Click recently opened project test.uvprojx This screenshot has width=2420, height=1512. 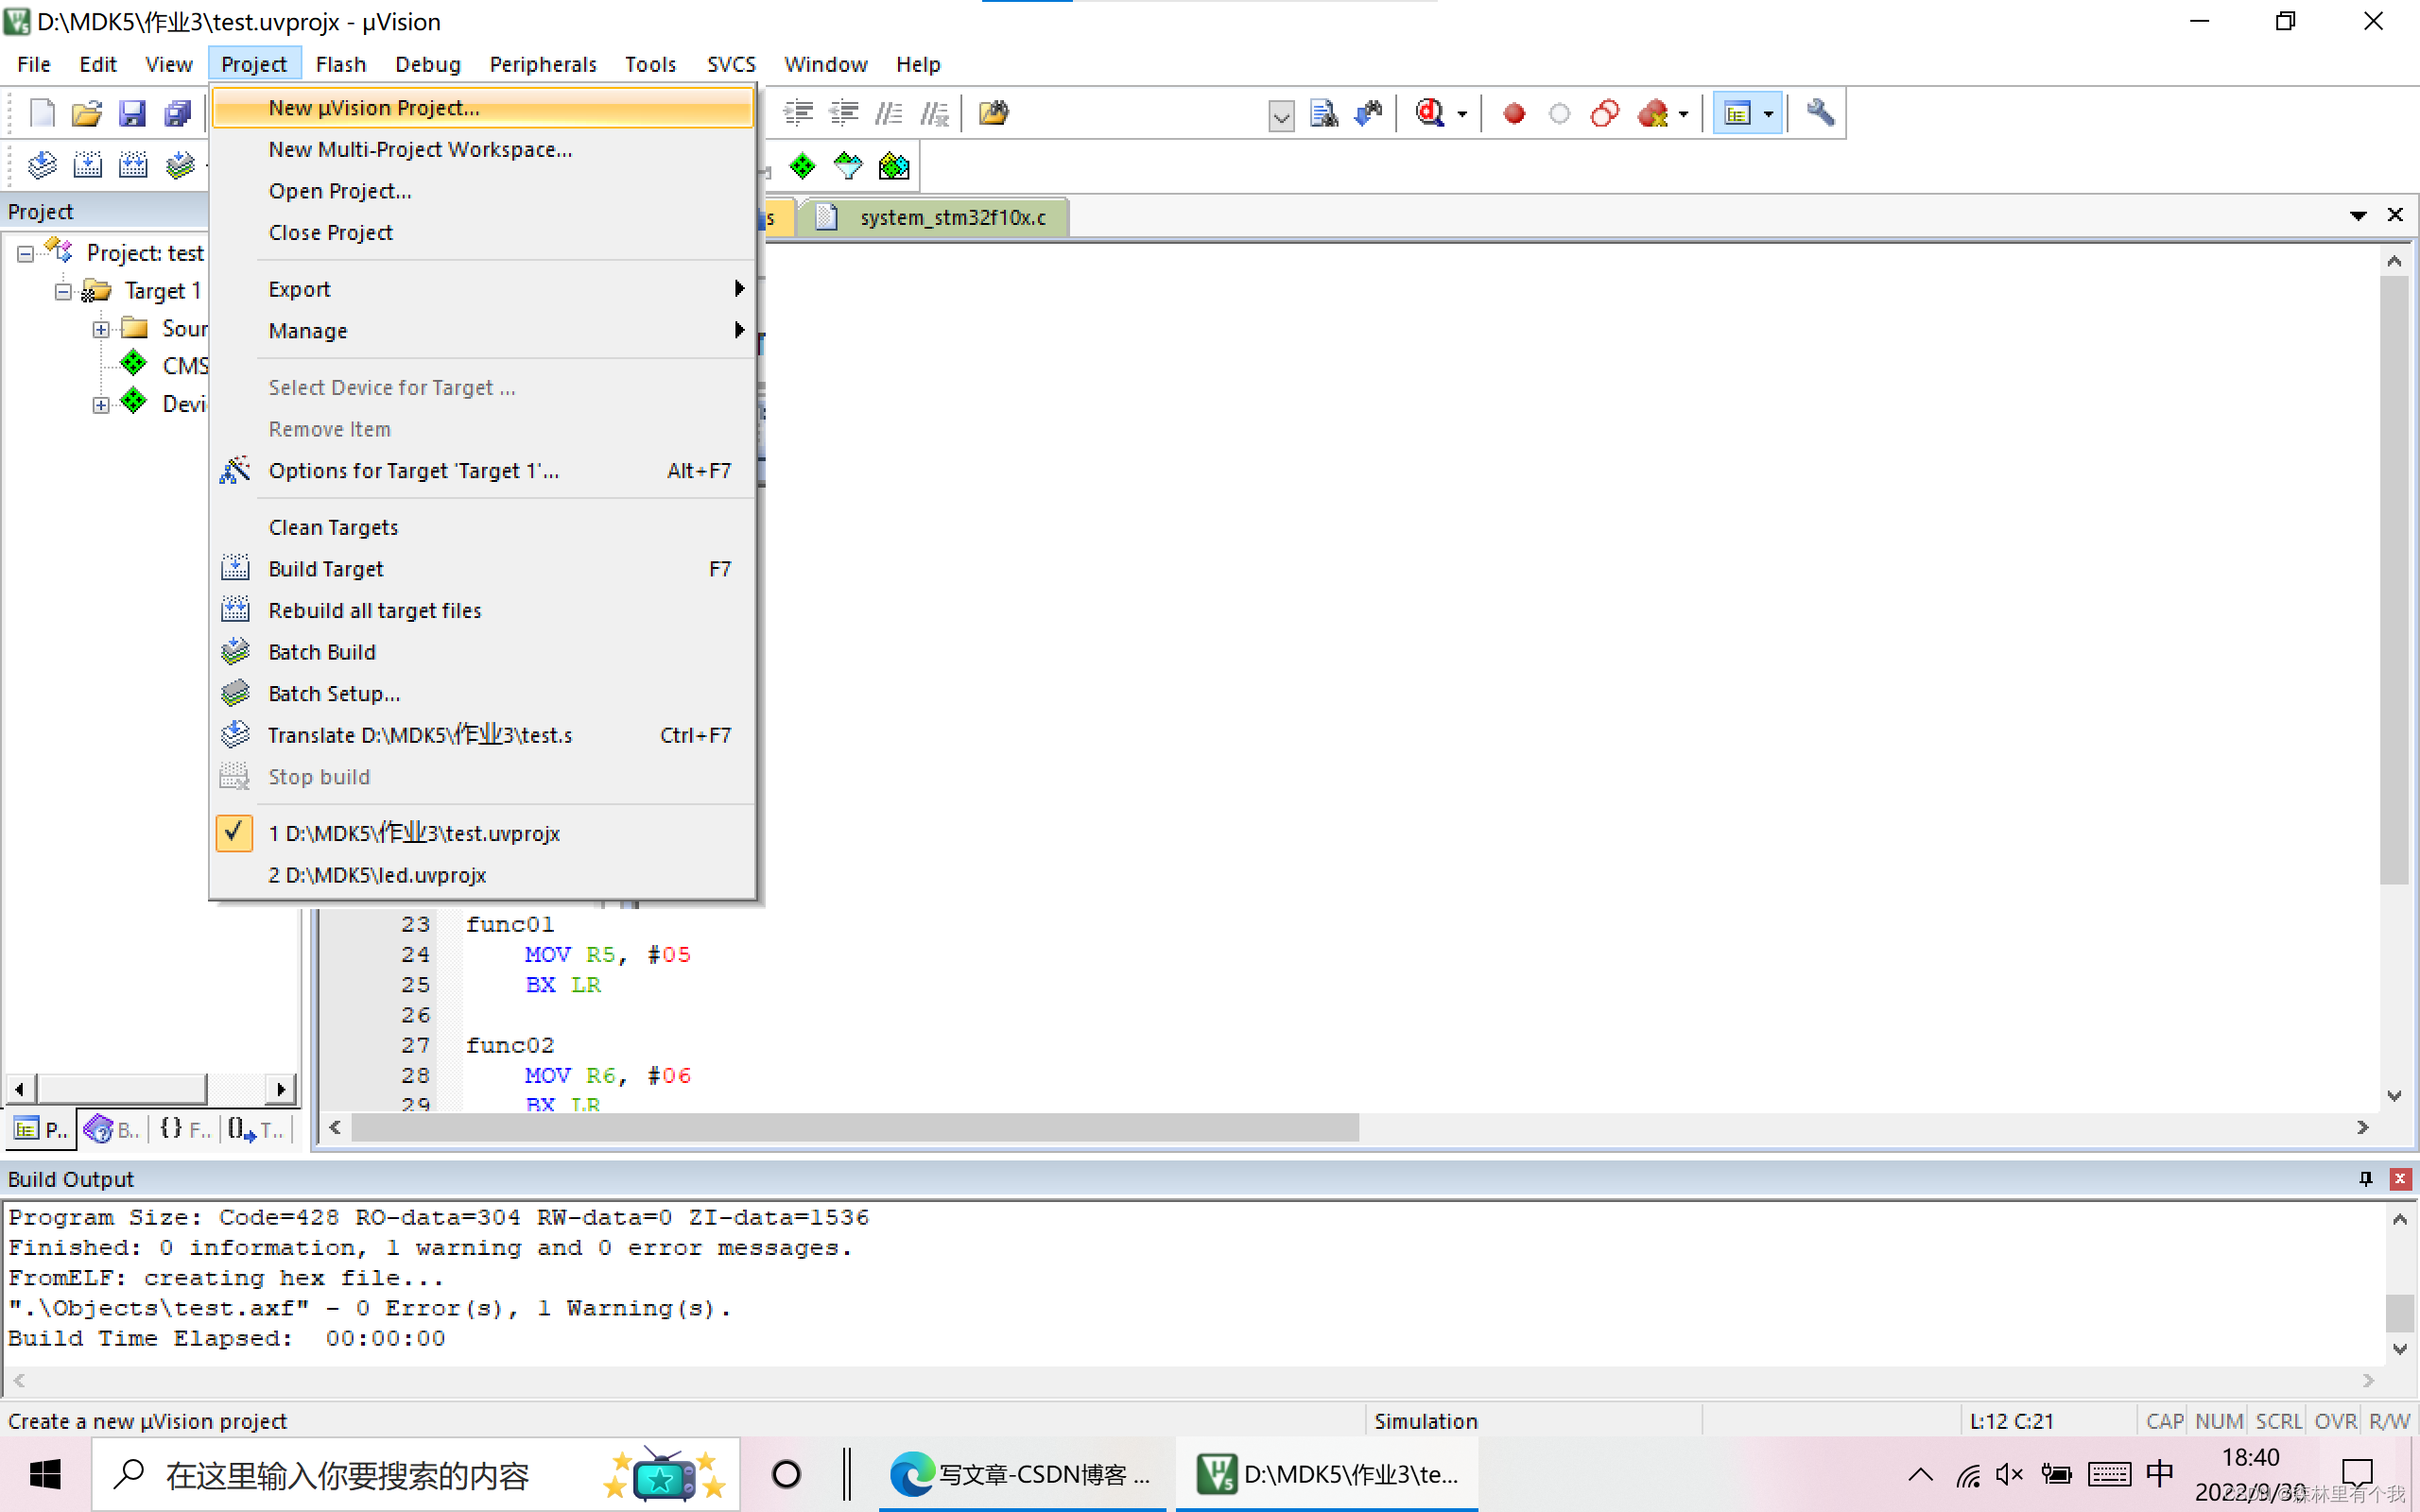418,833
